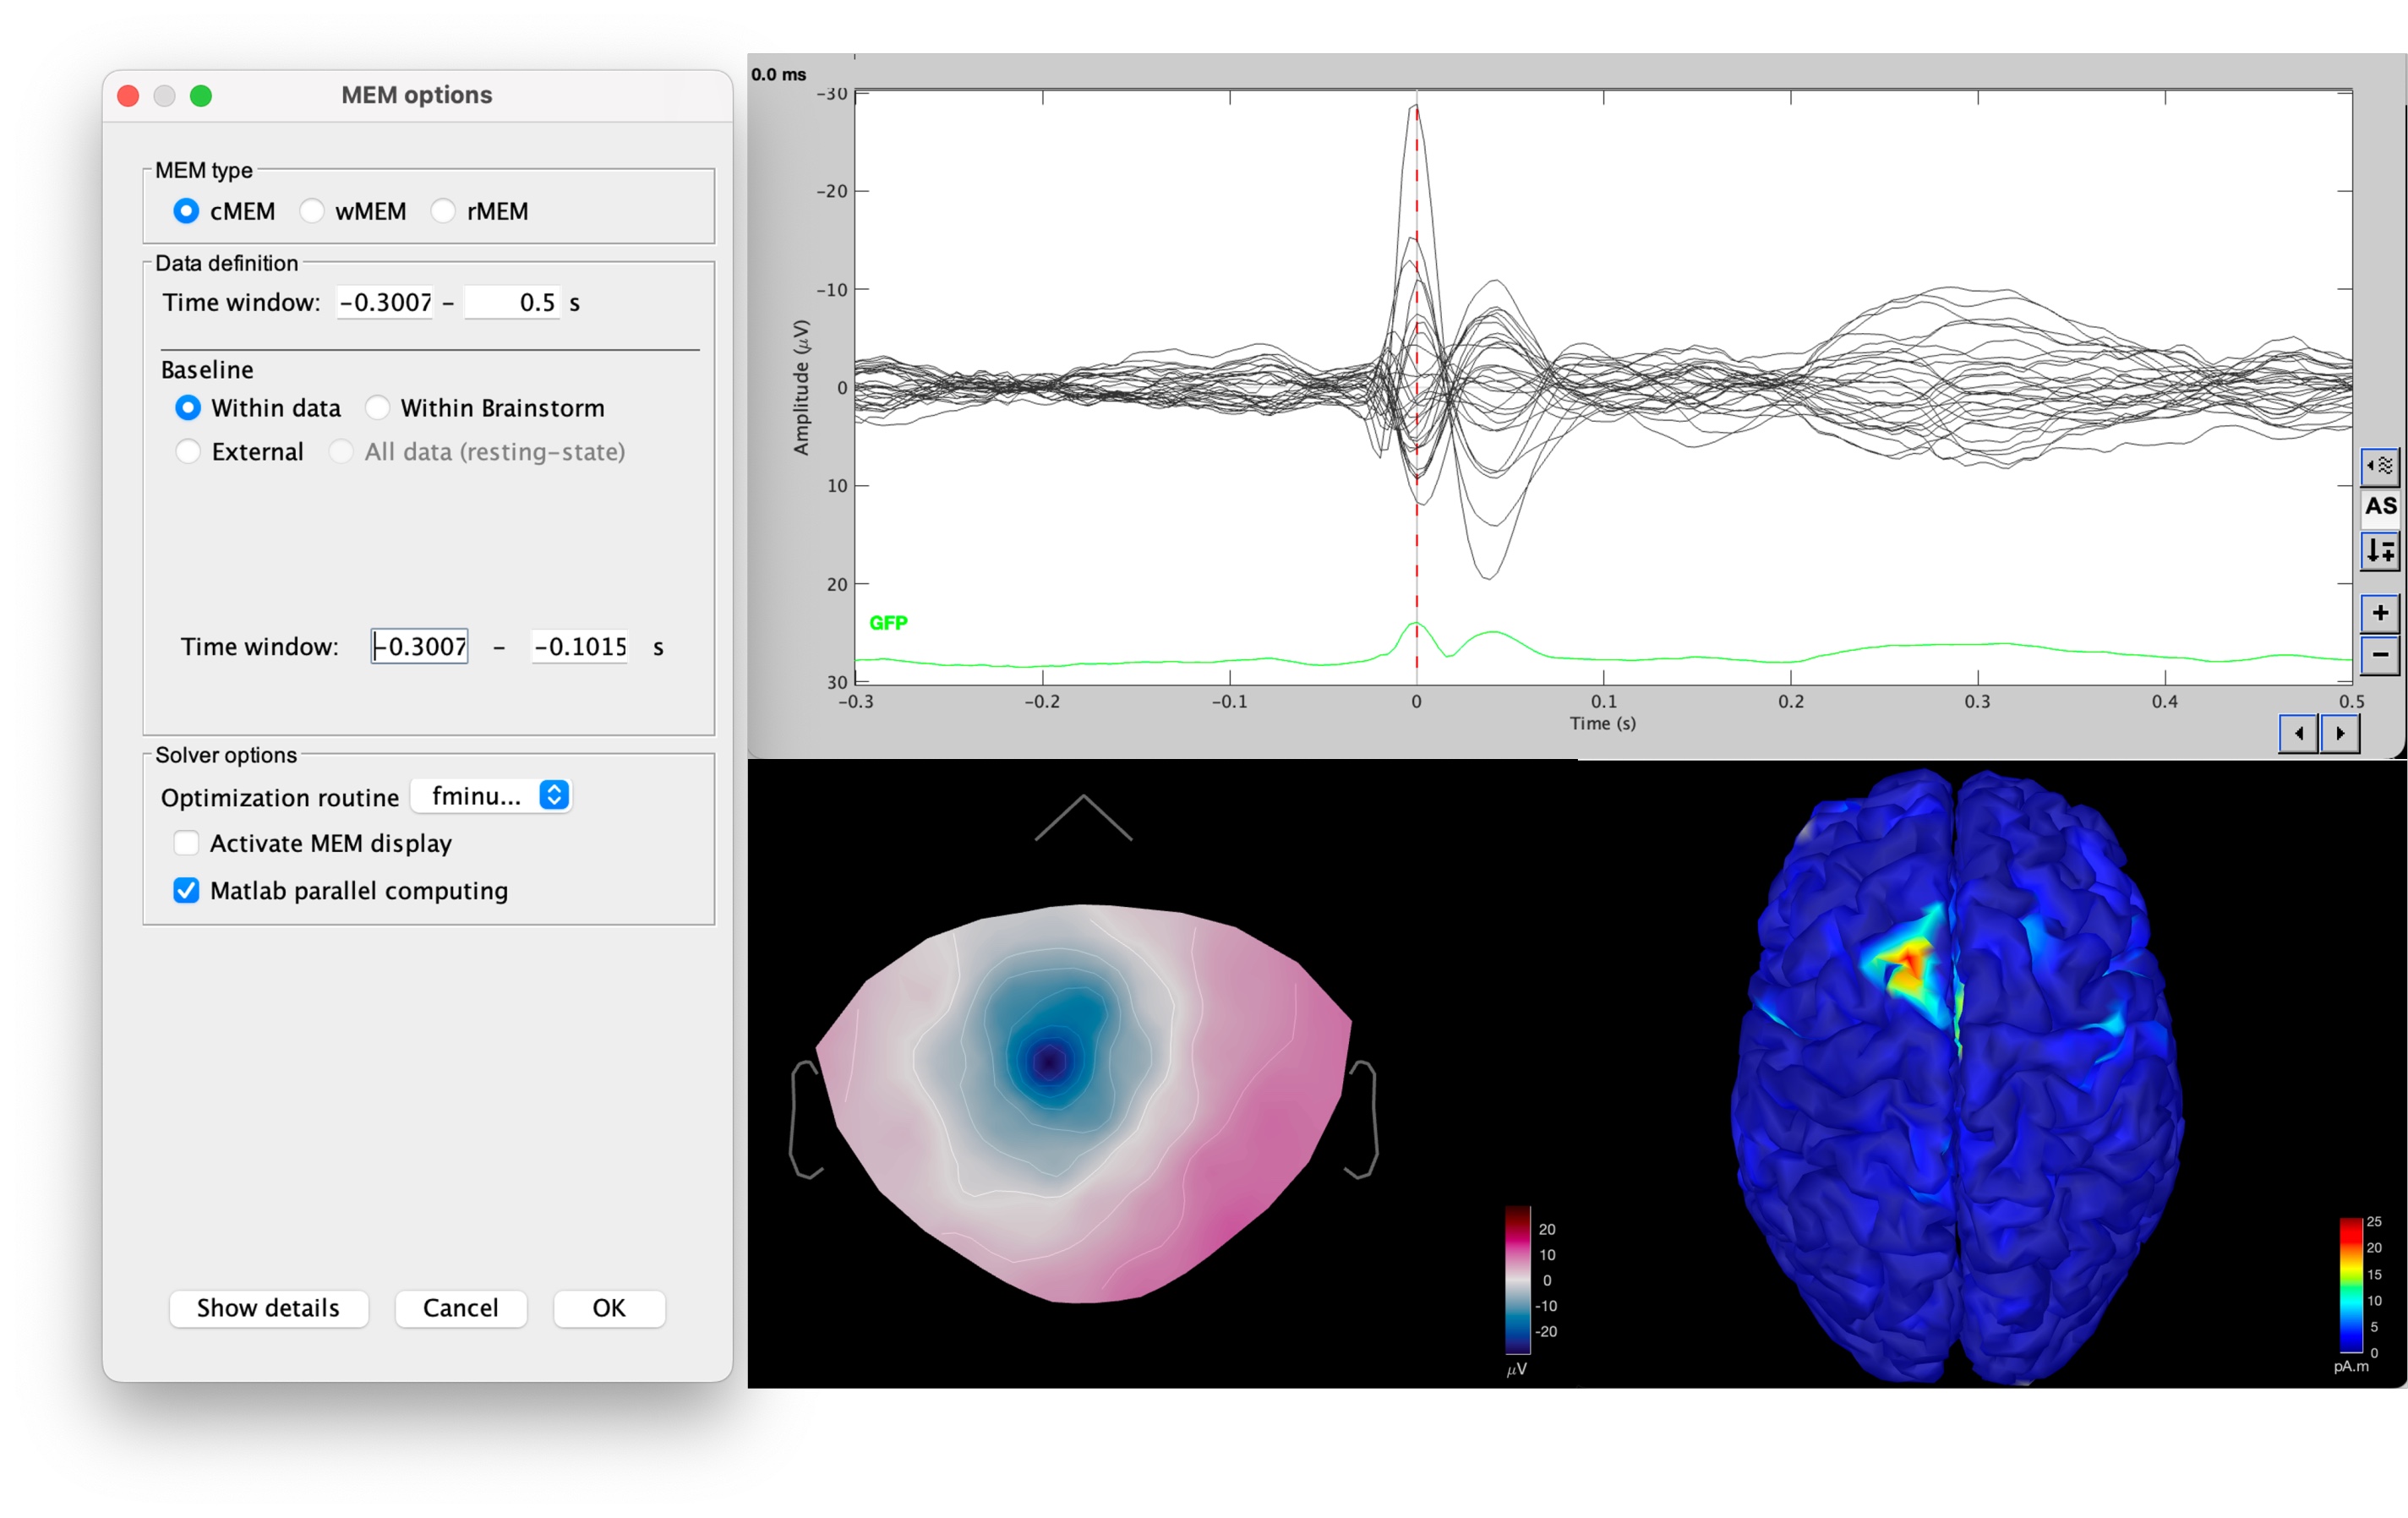Click the display mode waves icon

[x=2379, y=465]
